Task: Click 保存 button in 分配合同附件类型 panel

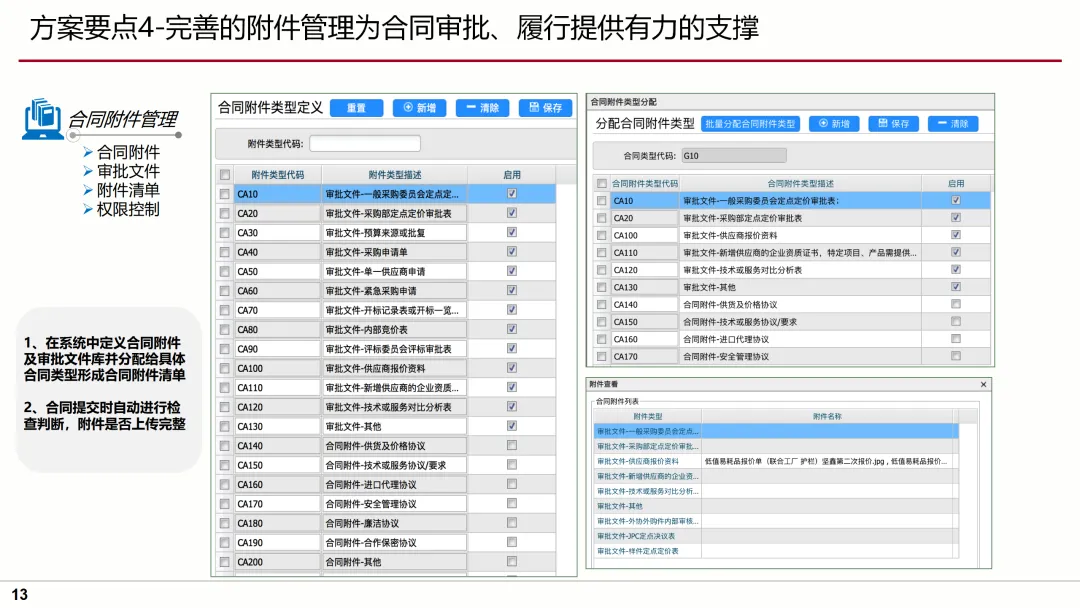Action: [893, 124]
